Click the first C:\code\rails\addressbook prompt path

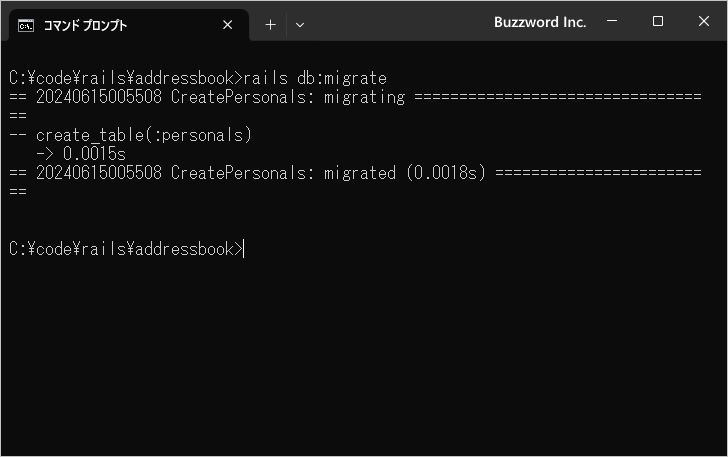(x=122, y=78)
